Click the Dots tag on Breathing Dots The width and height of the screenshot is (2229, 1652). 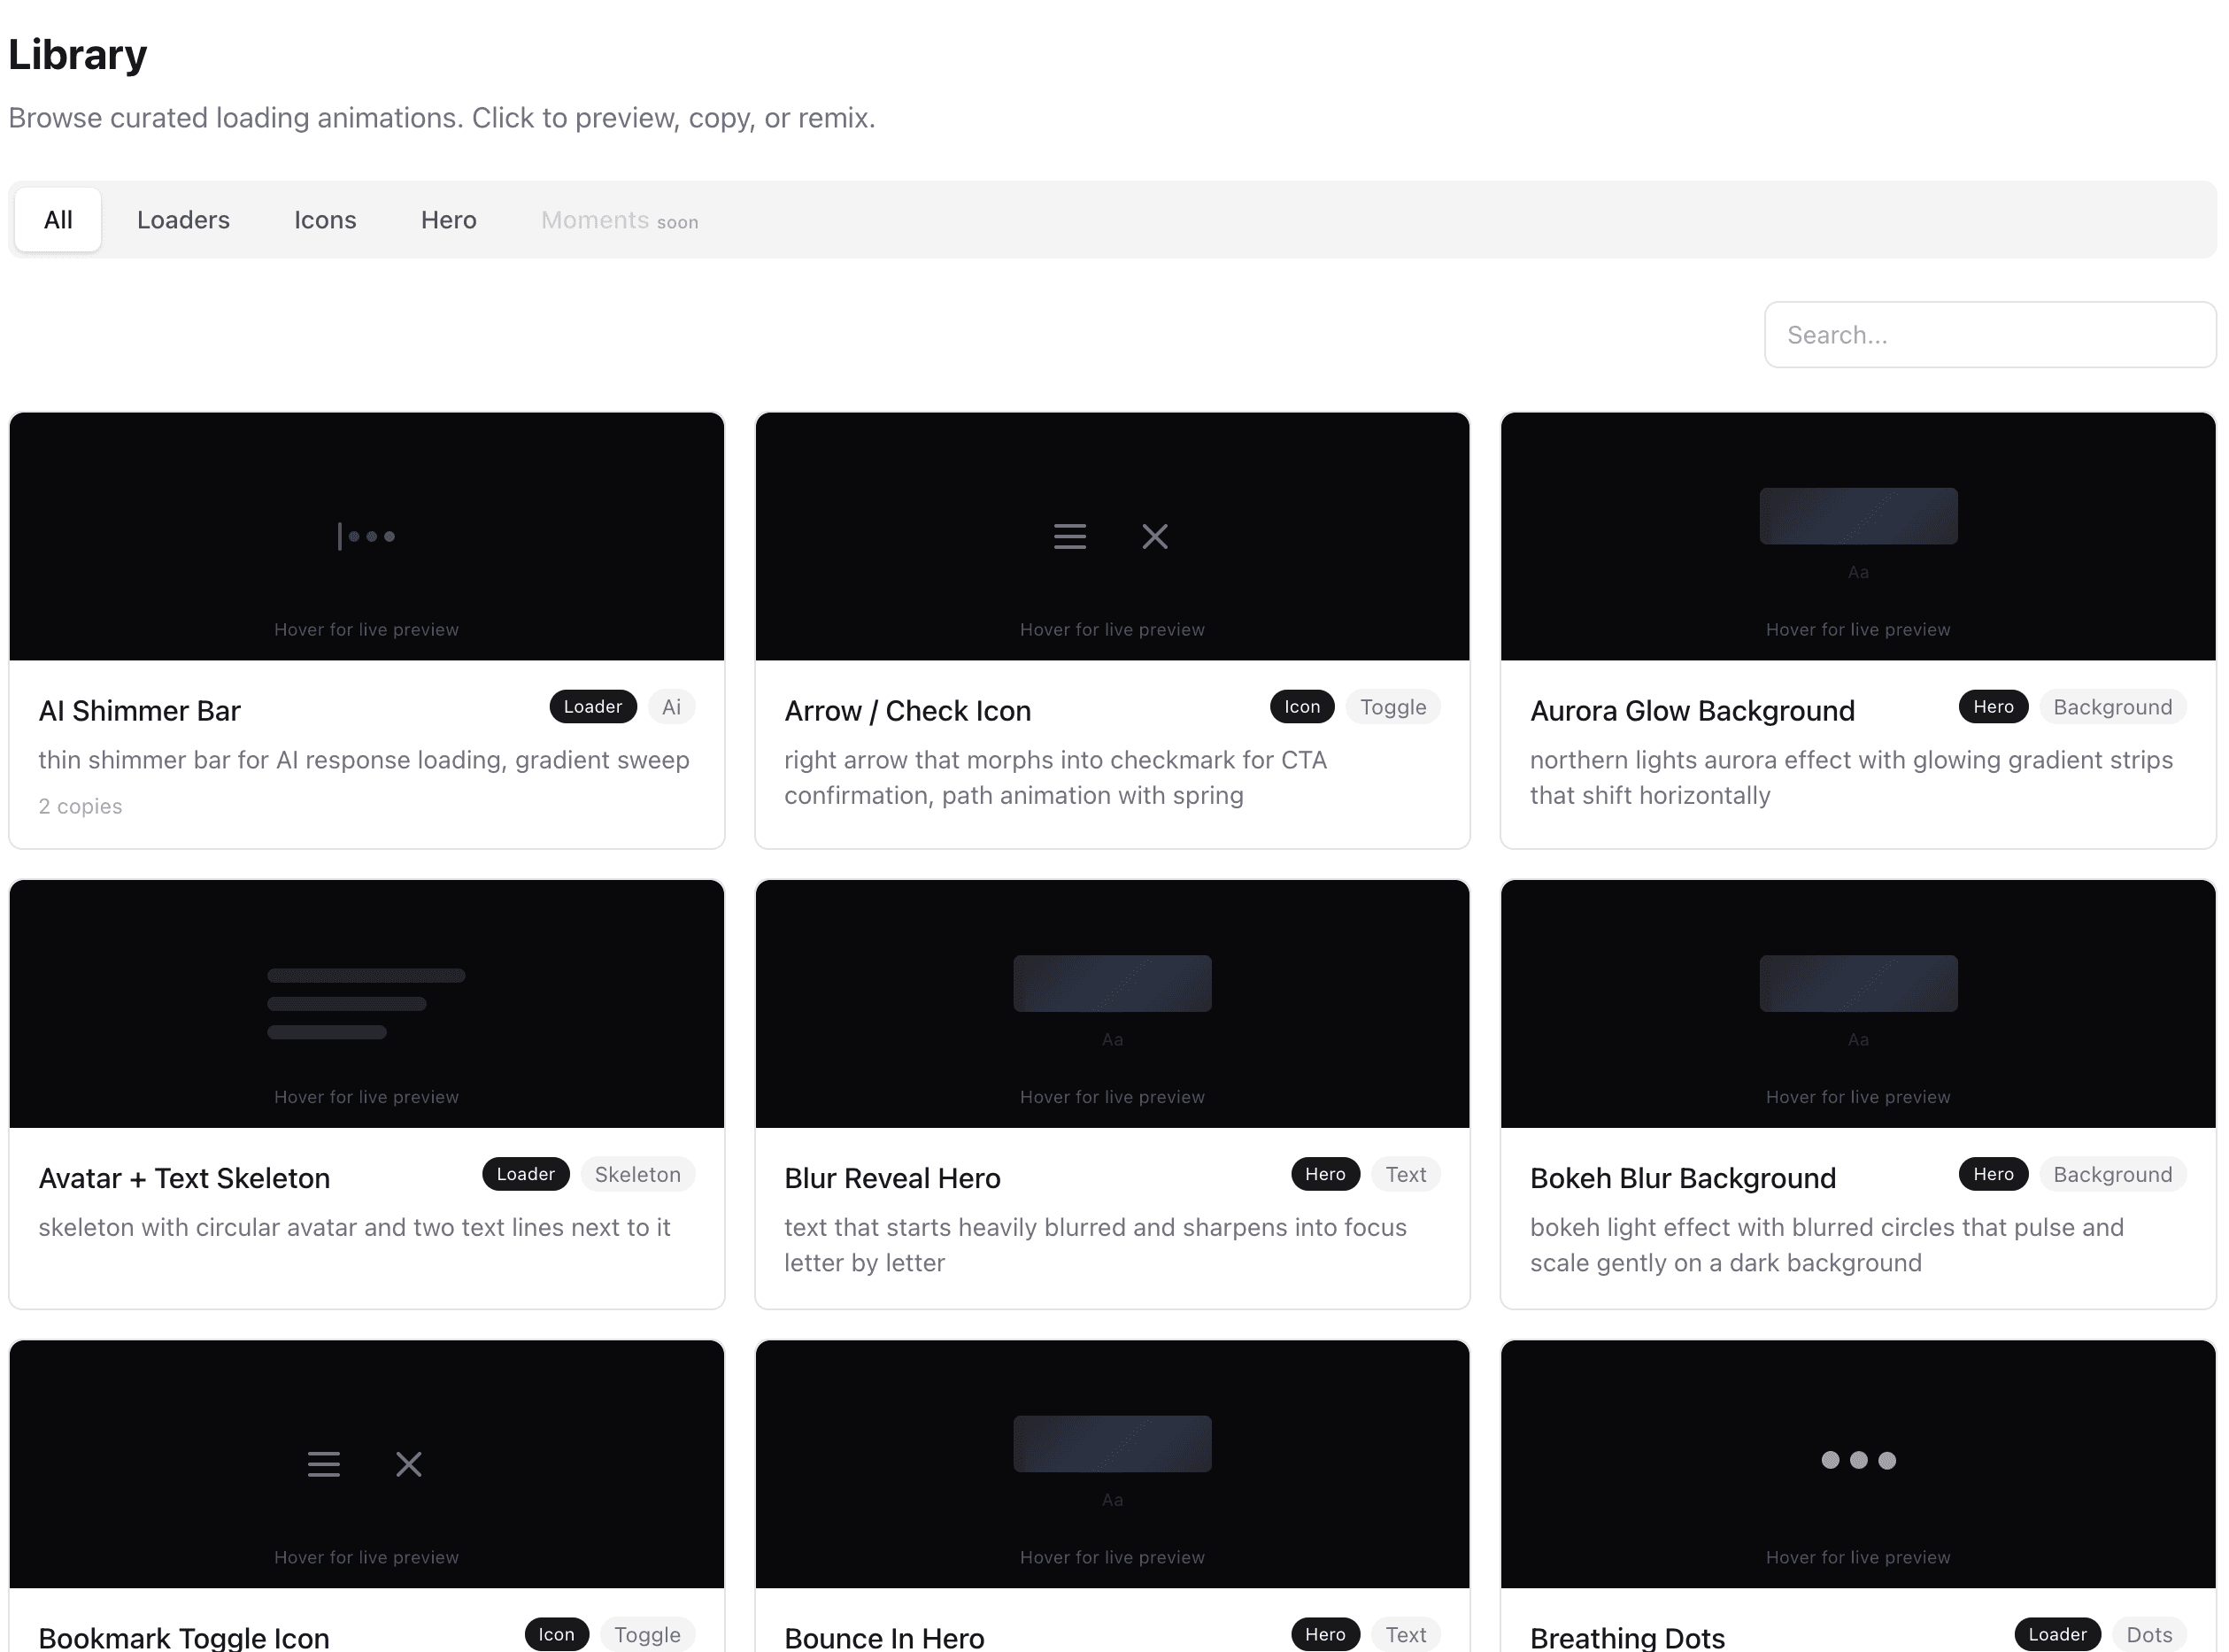pos(2149,1635)
